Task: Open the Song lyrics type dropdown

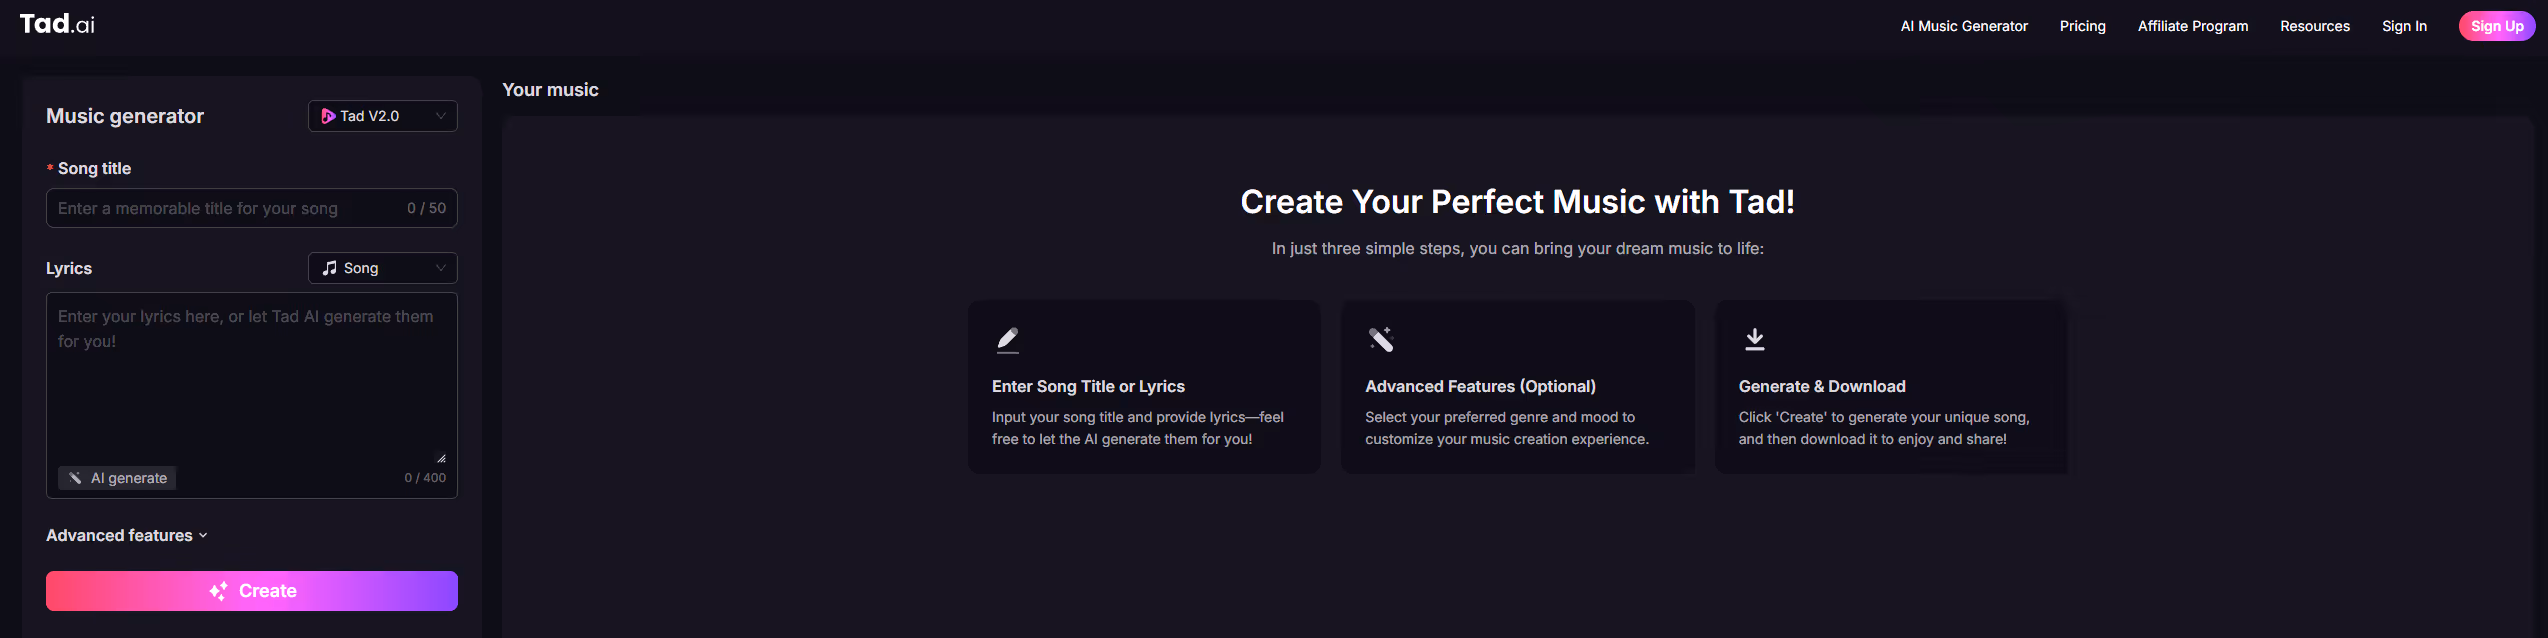Action: [383, 268]
